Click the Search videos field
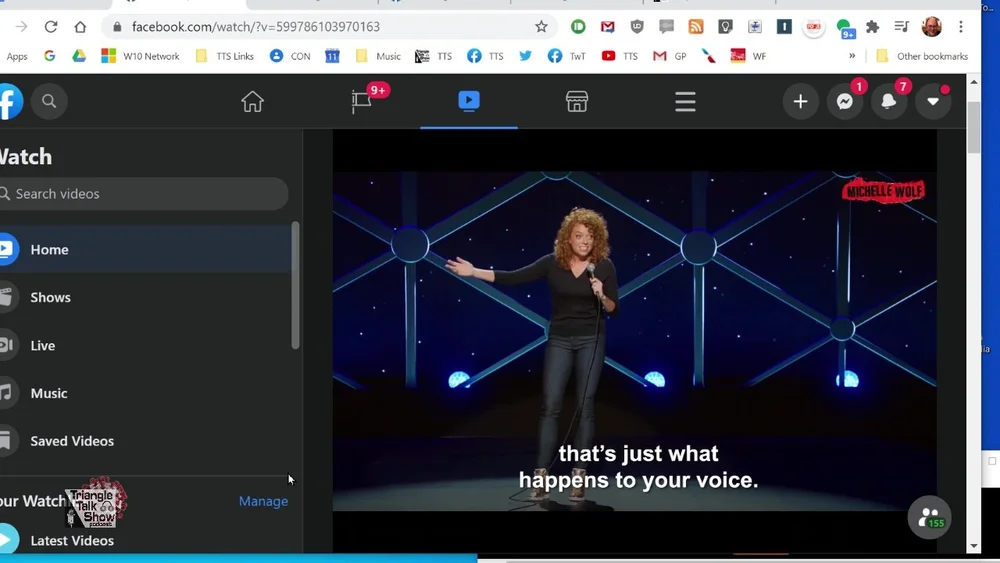Screen dimensions: 1000x563 click(143, 194)
